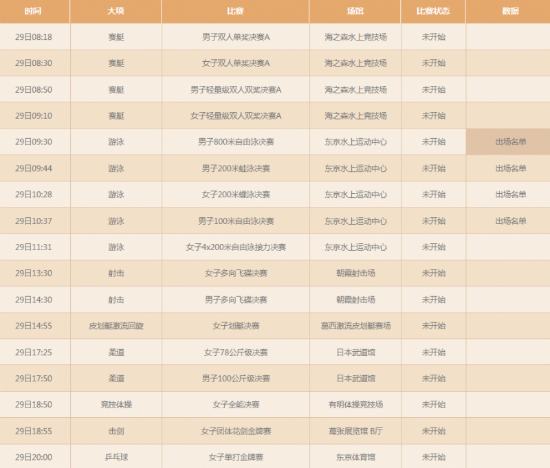Click the 数据 column header
The width and height of the screenshot is (550, 468).
pyautogui.click(x=510, y=11)
